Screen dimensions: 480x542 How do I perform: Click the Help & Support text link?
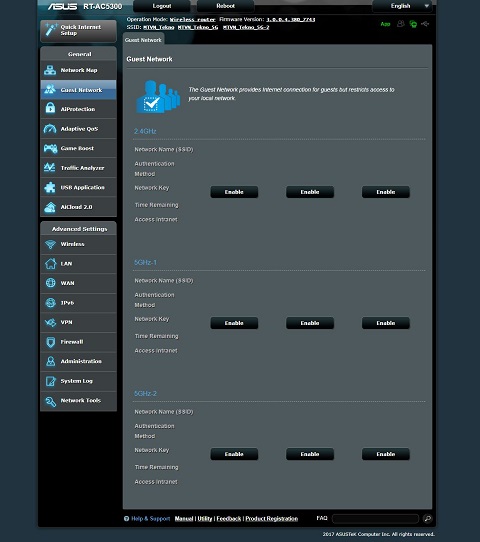151,518
